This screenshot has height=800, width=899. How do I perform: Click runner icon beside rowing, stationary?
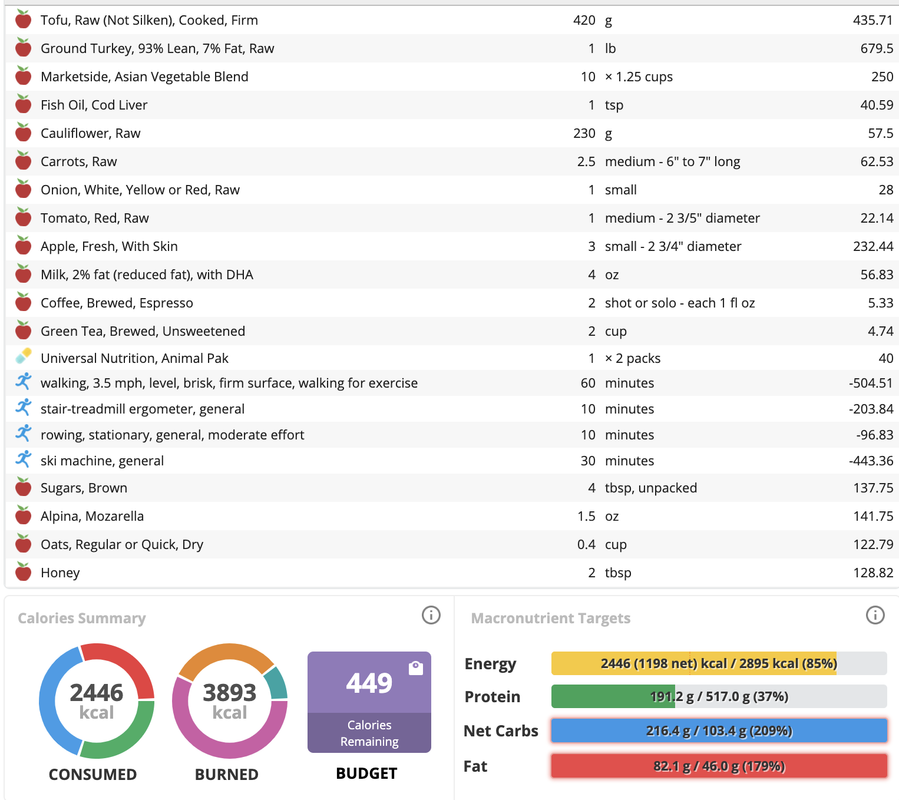(x=23, y=434)
